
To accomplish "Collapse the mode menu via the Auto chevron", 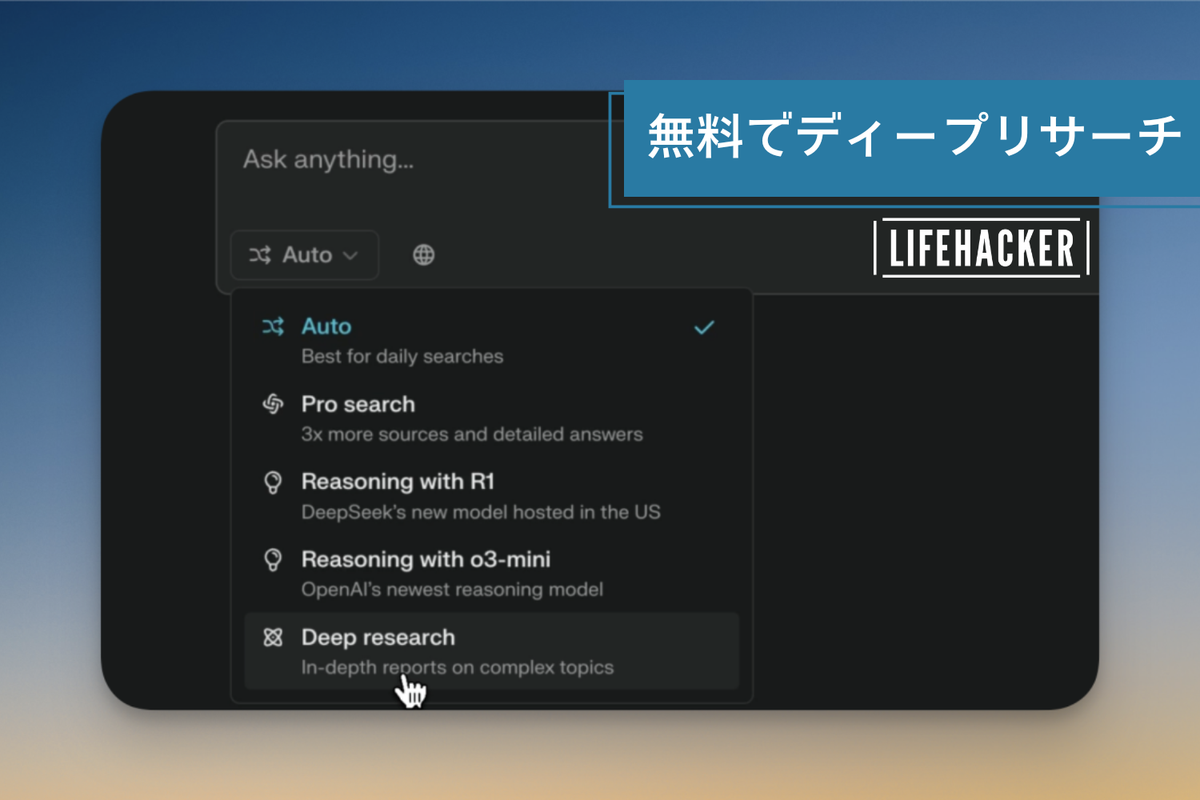I will click(350, 256).
